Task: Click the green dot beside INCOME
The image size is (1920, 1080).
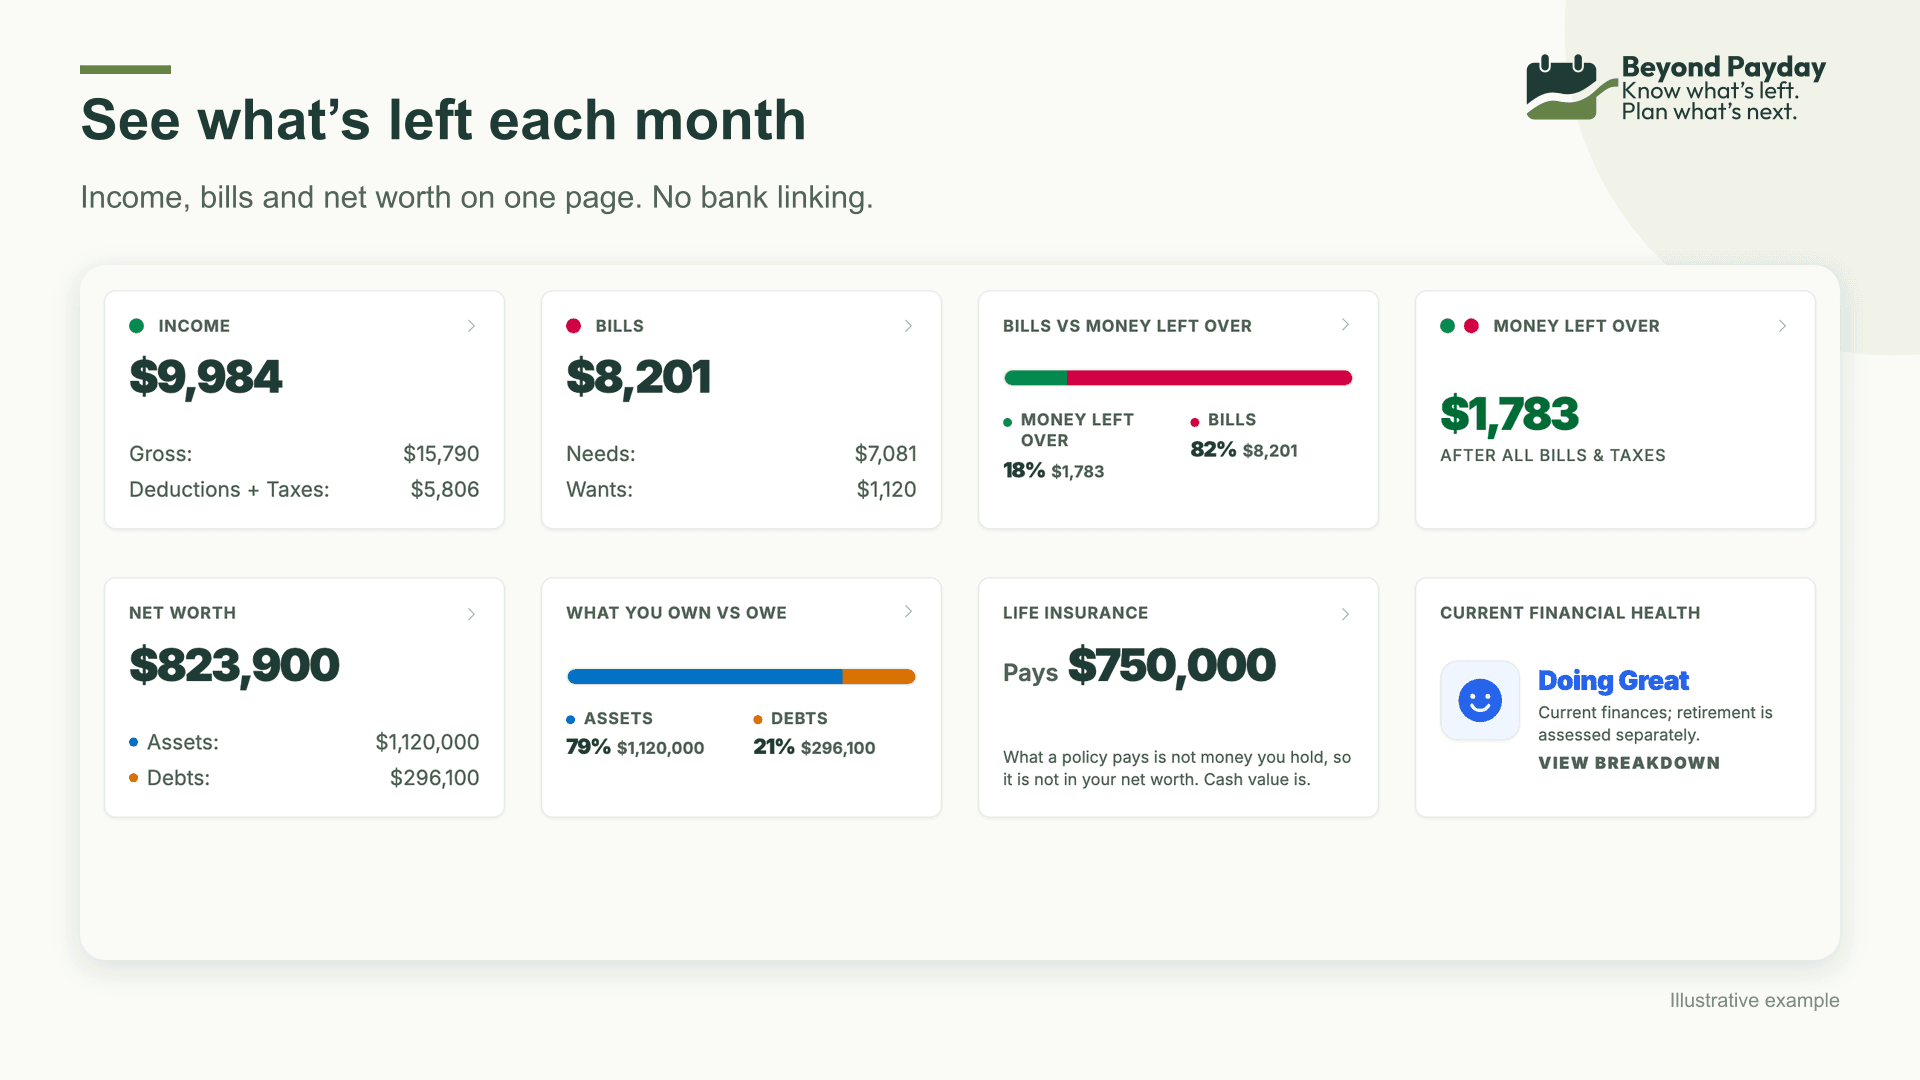Action: click(x=137, y=326)
